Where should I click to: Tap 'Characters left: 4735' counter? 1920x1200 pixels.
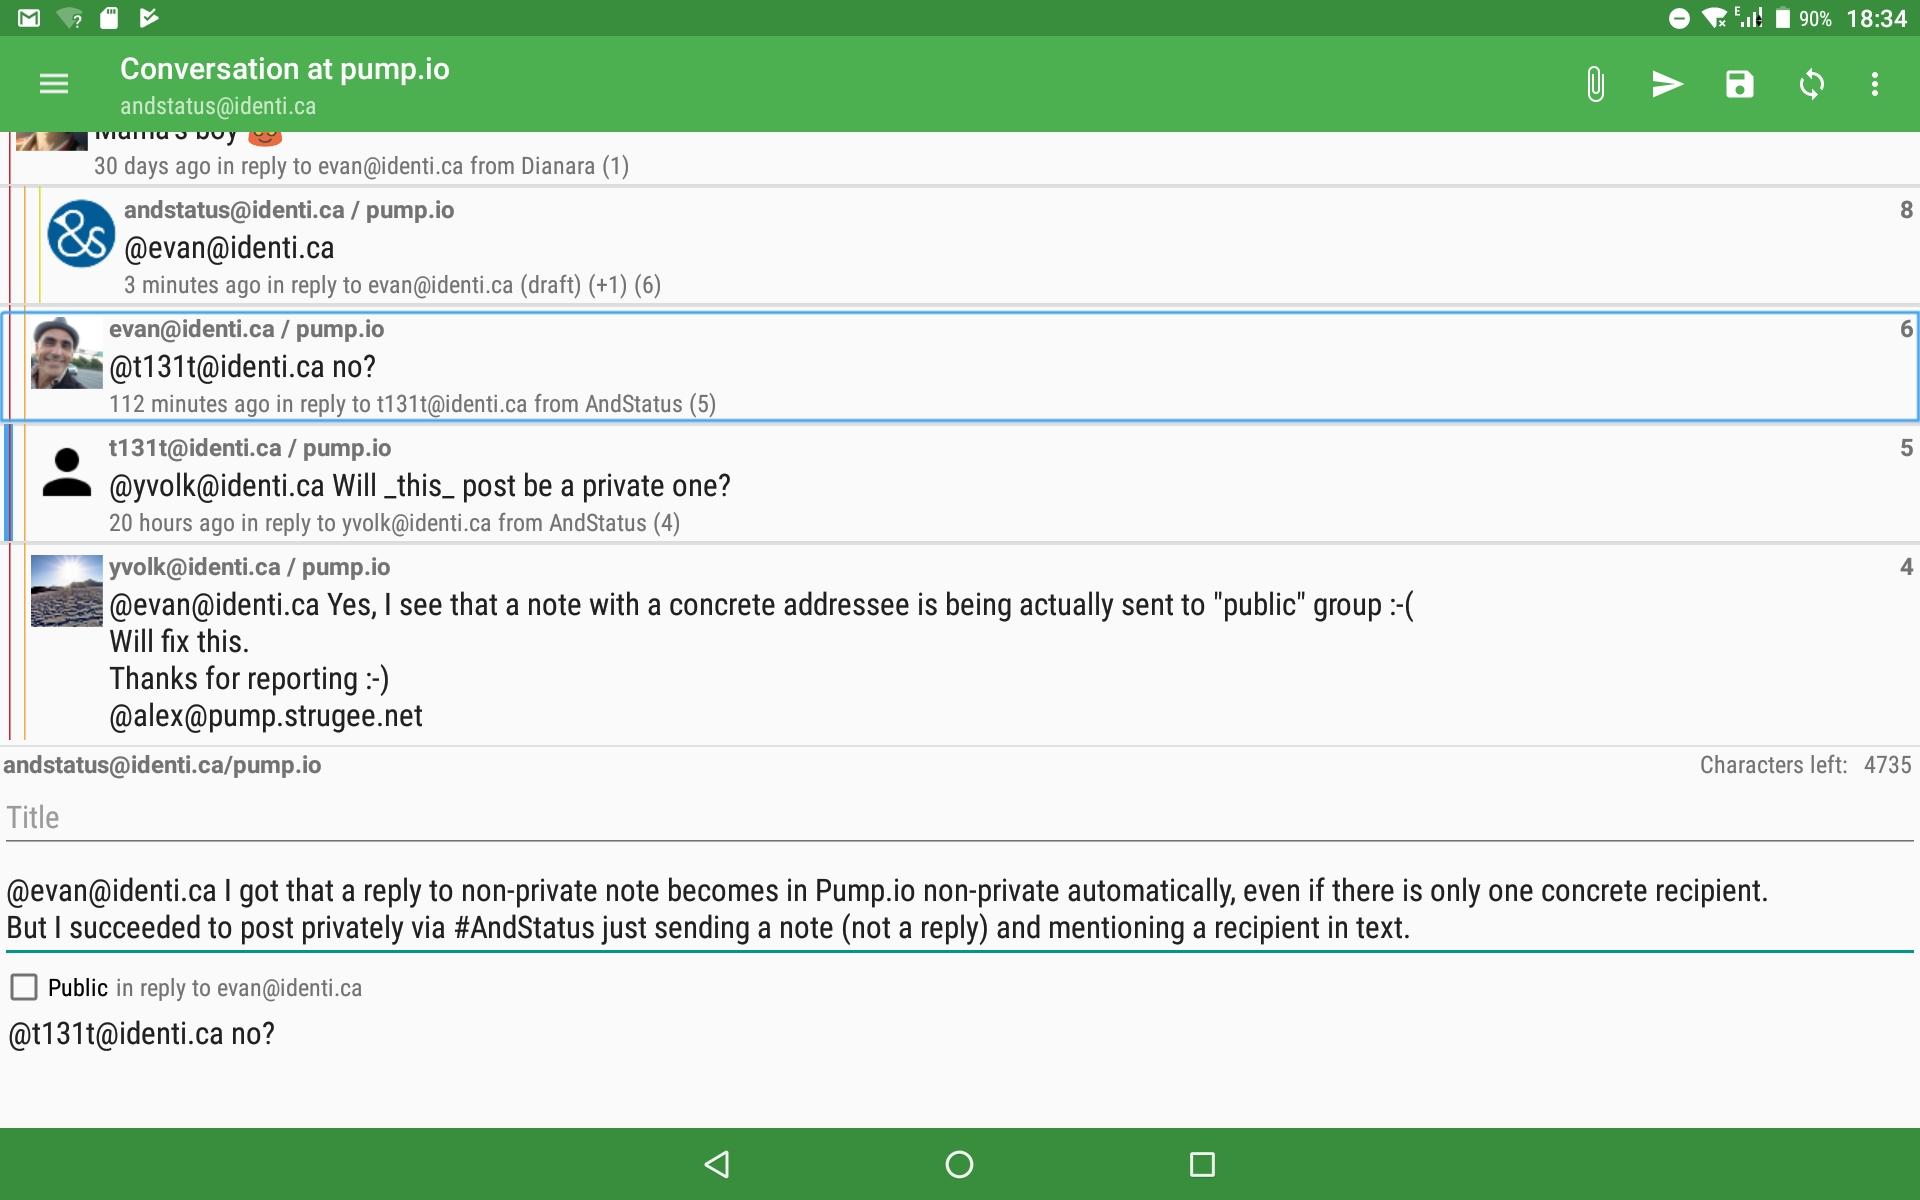[x=1806, y=765]
